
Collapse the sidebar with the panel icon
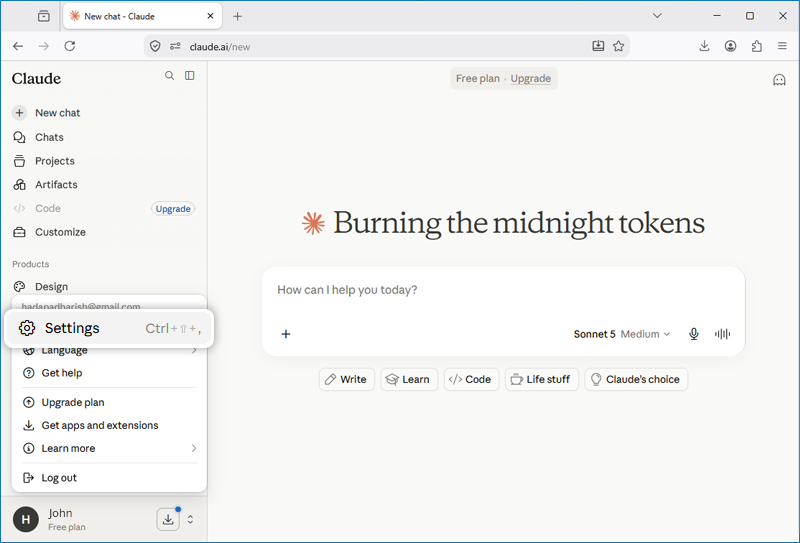click(x=190, y=76)
